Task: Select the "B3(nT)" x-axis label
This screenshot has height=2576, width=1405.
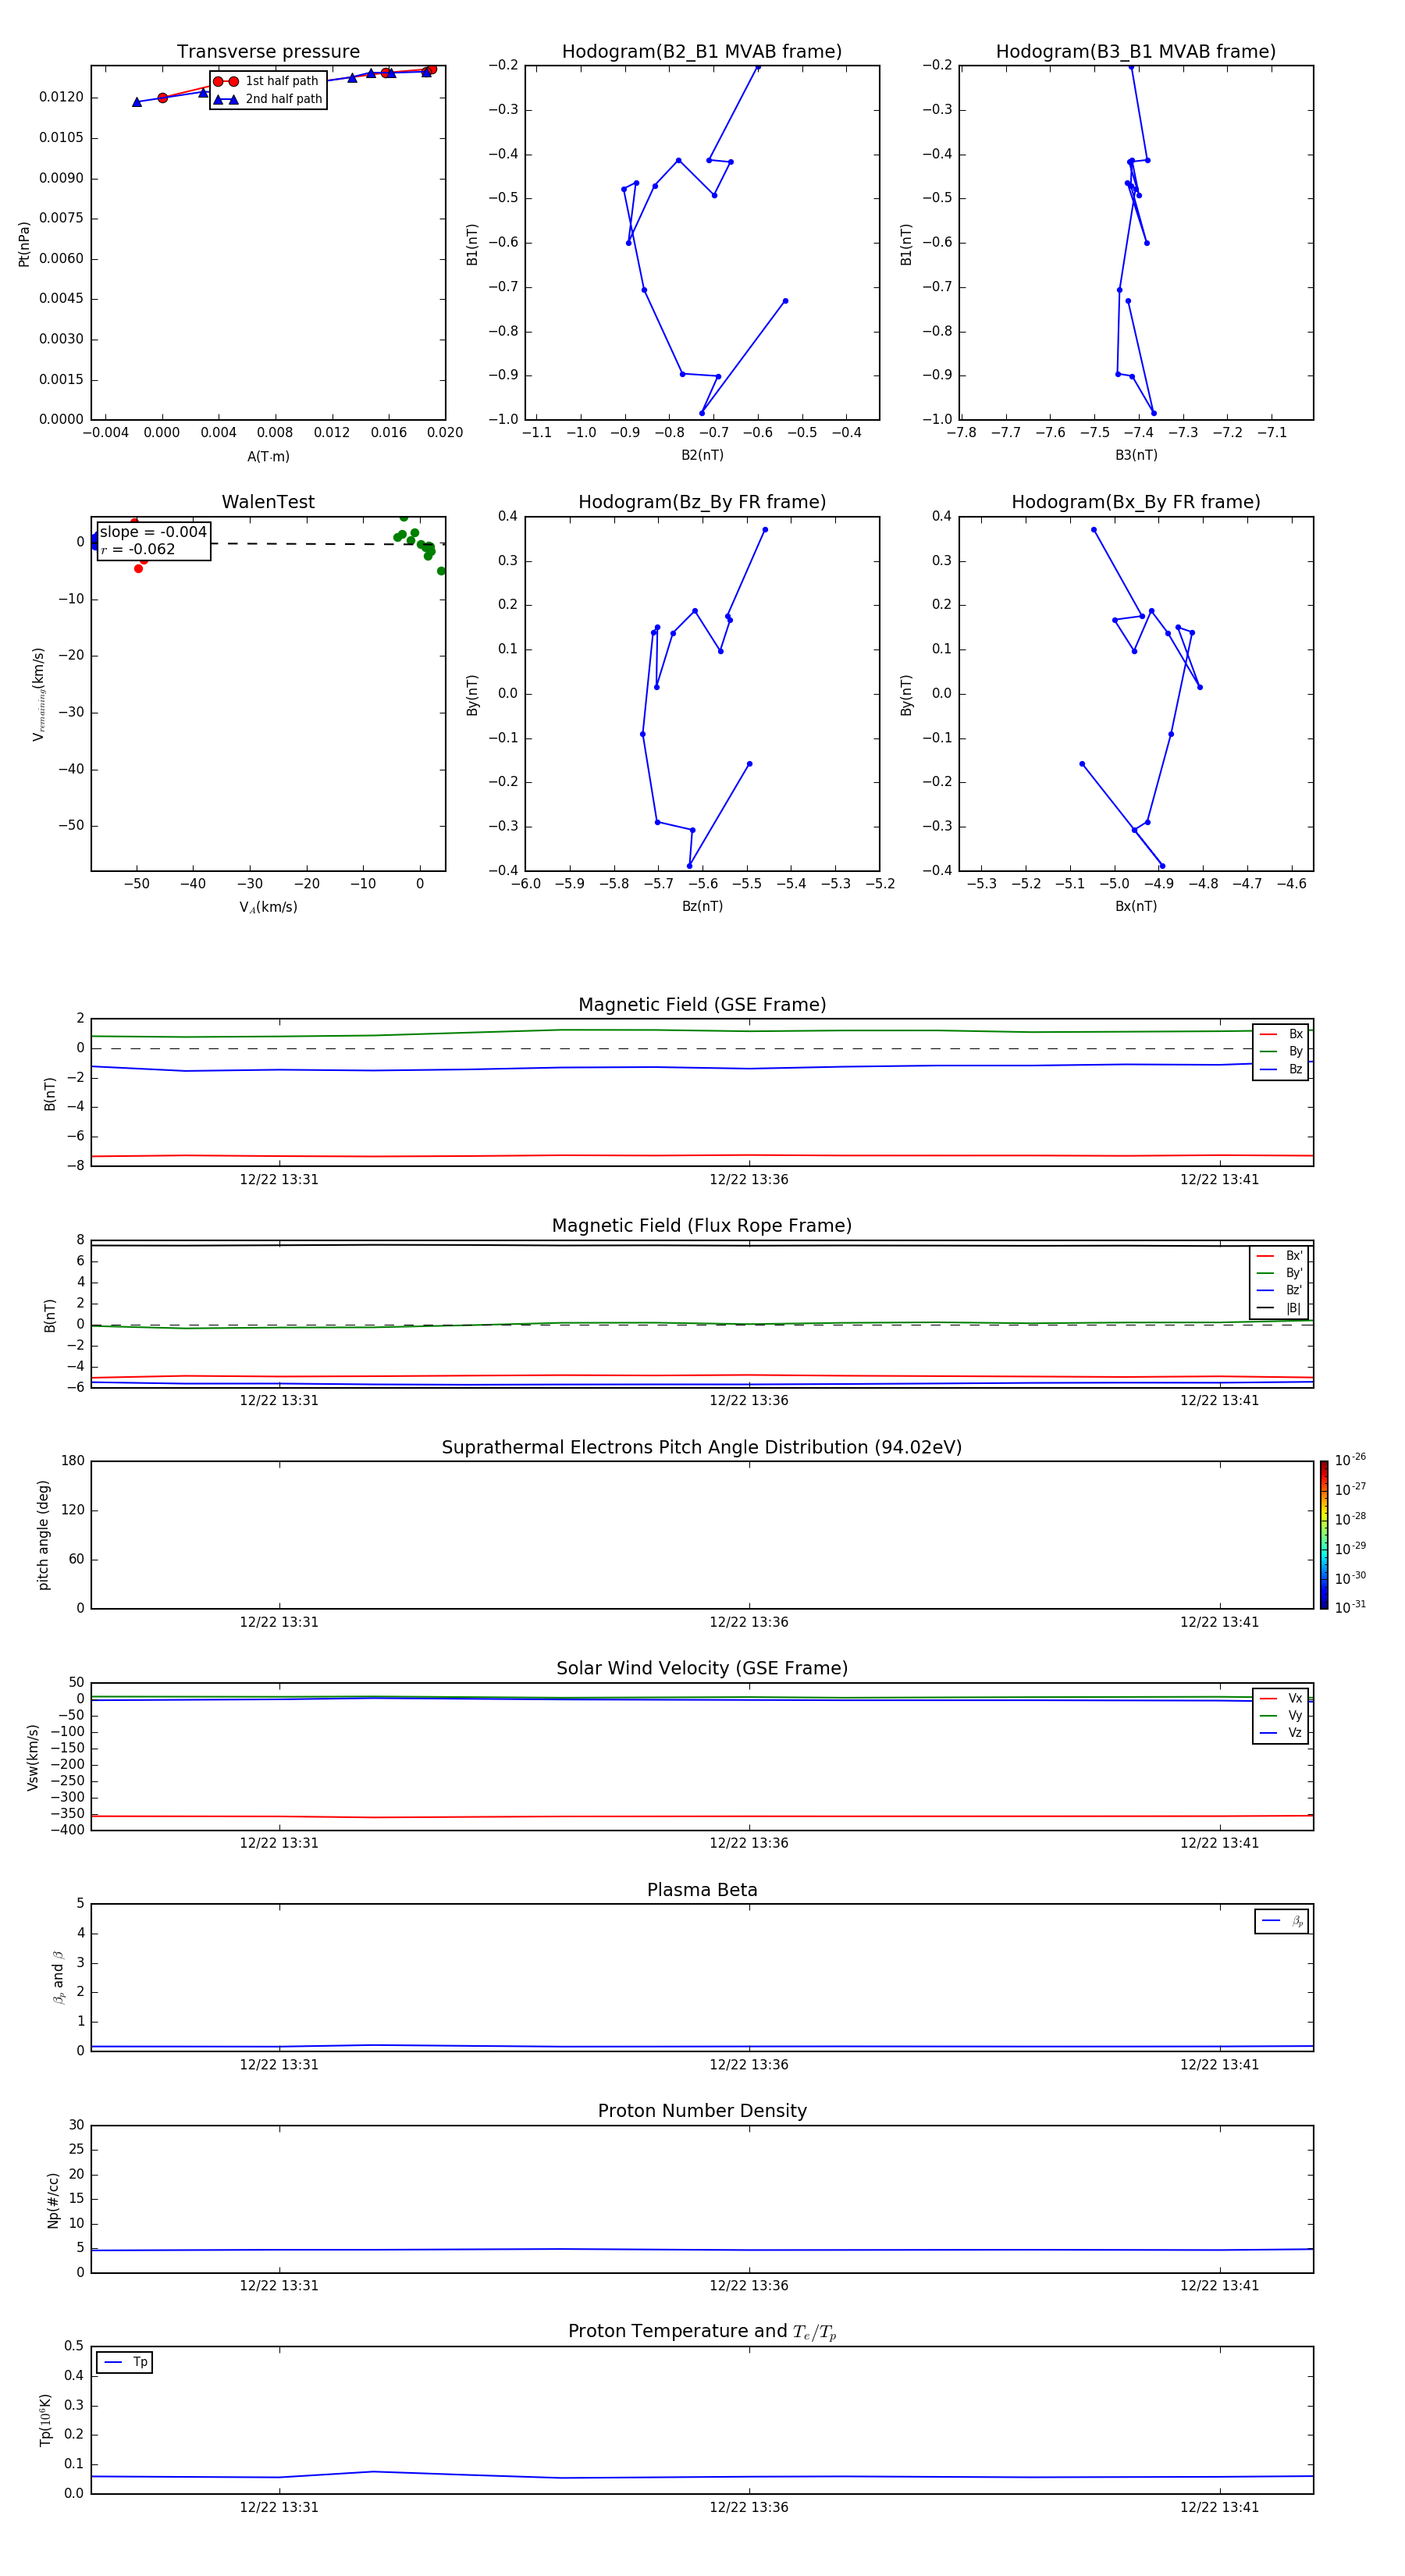Action: [x=1136, y=455]
